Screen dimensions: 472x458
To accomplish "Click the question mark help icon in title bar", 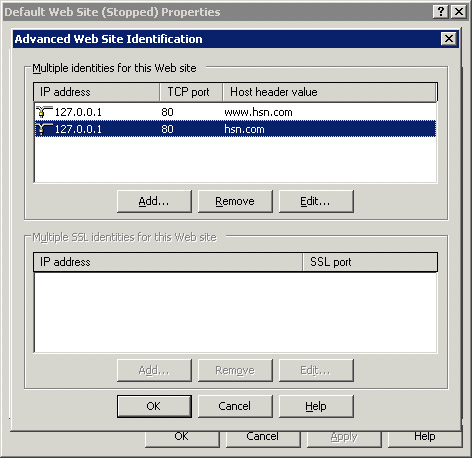I will click(440, 12).
